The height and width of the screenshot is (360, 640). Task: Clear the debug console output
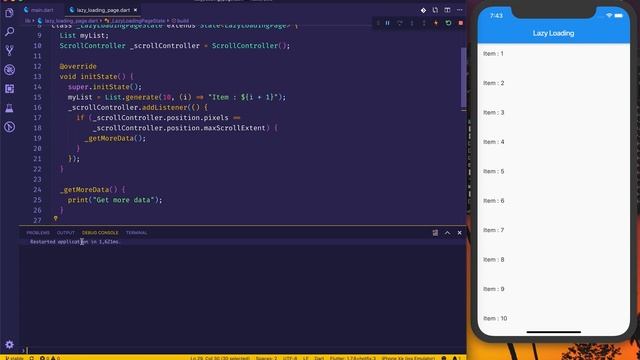pyautogui.click(x=435, y=233)
